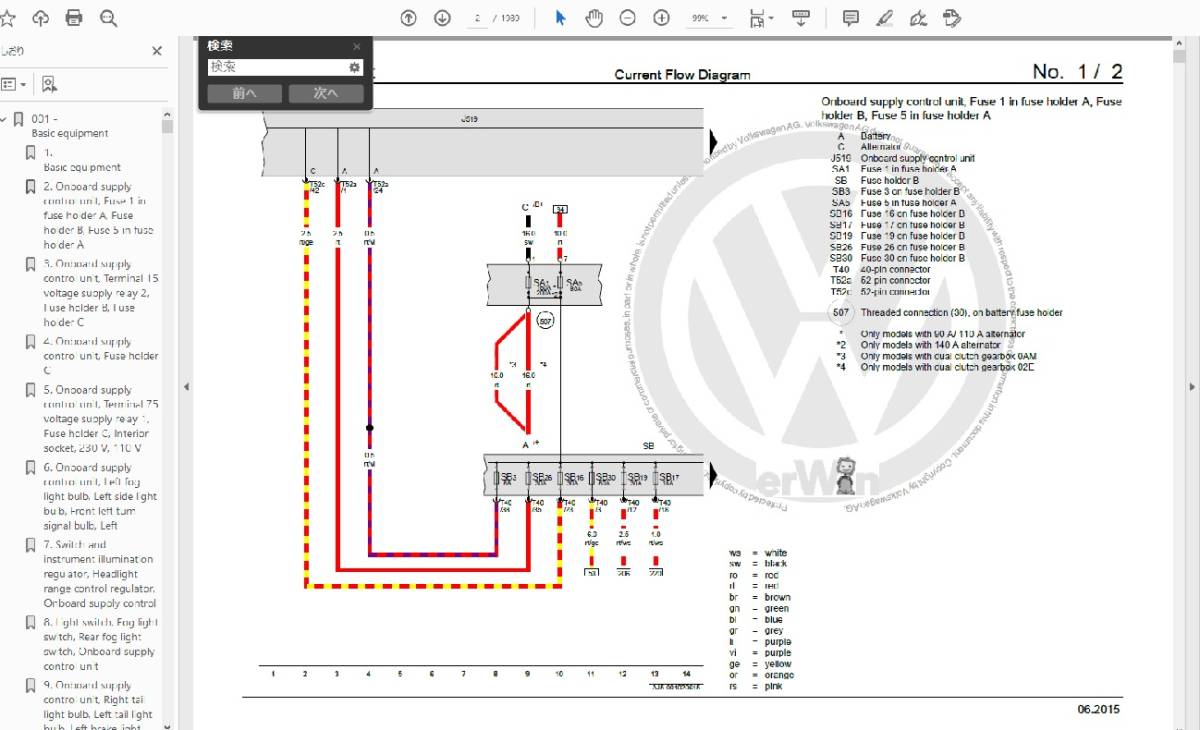Click note 'Only models with 140 A alternator'
This screenshot has height=730, width=1200.
930,345
